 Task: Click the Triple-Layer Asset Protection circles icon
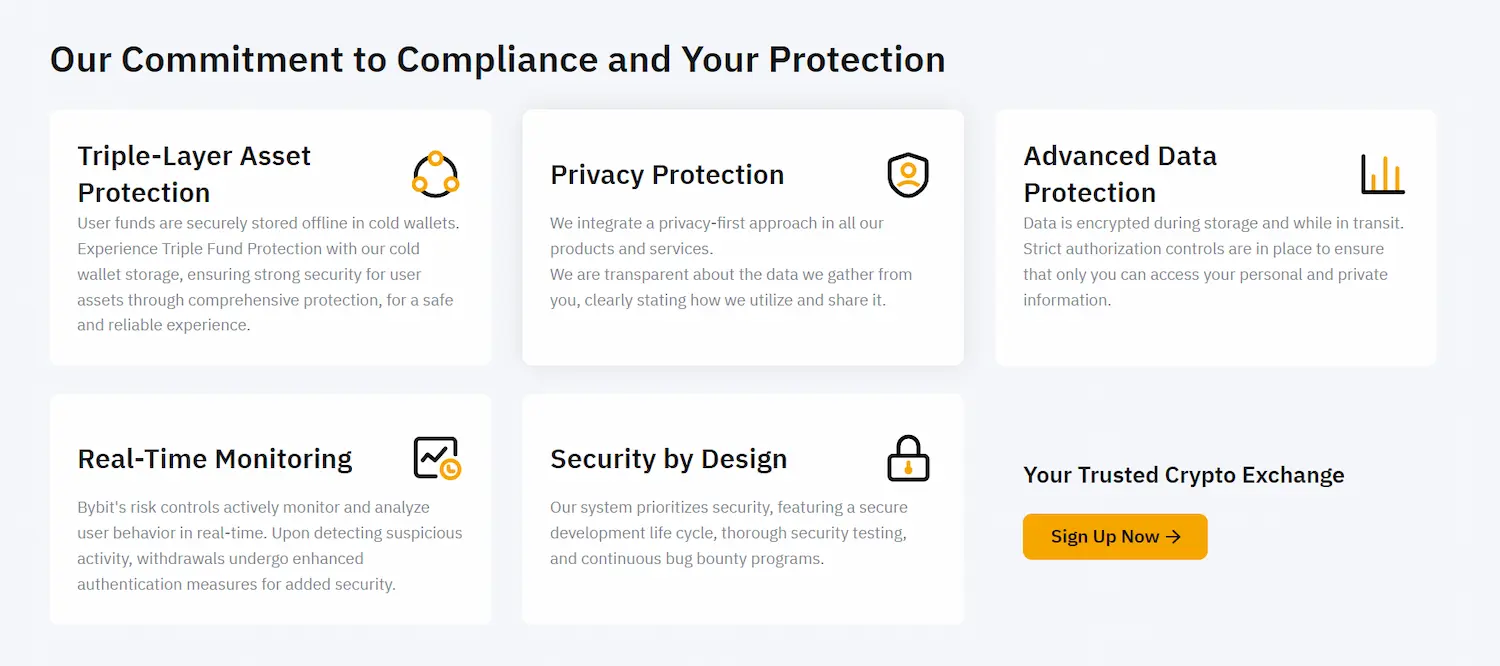(x=436, y=174)
